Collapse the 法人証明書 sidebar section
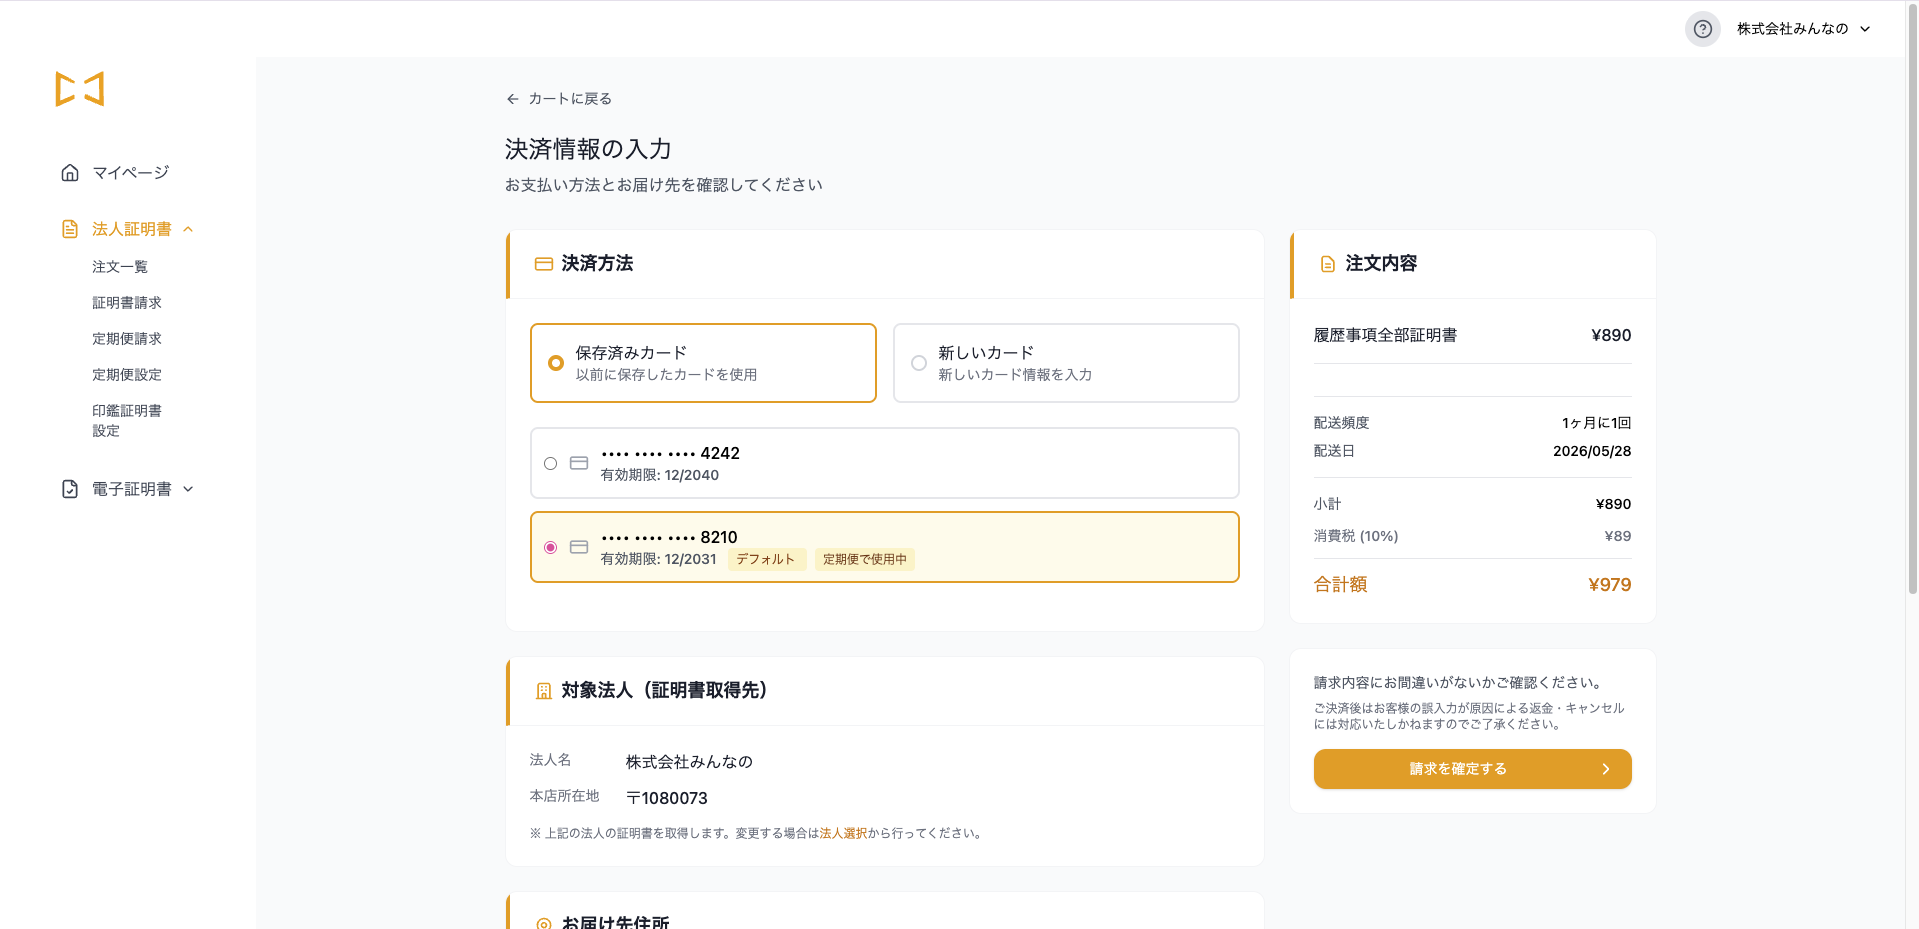This screenshot has width=1919, height=929. (188, 229)
